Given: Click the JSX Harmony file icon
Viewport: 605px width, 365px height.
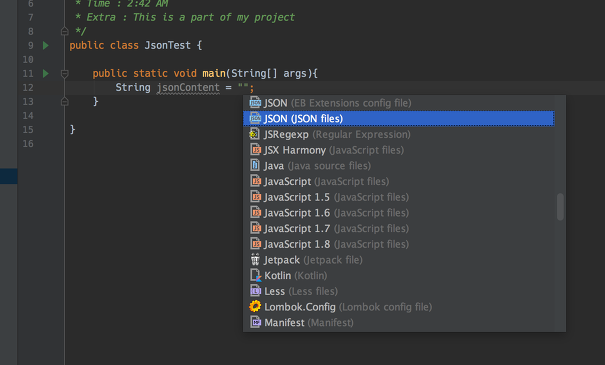Looking at the screenshot, I should [255, 150].
